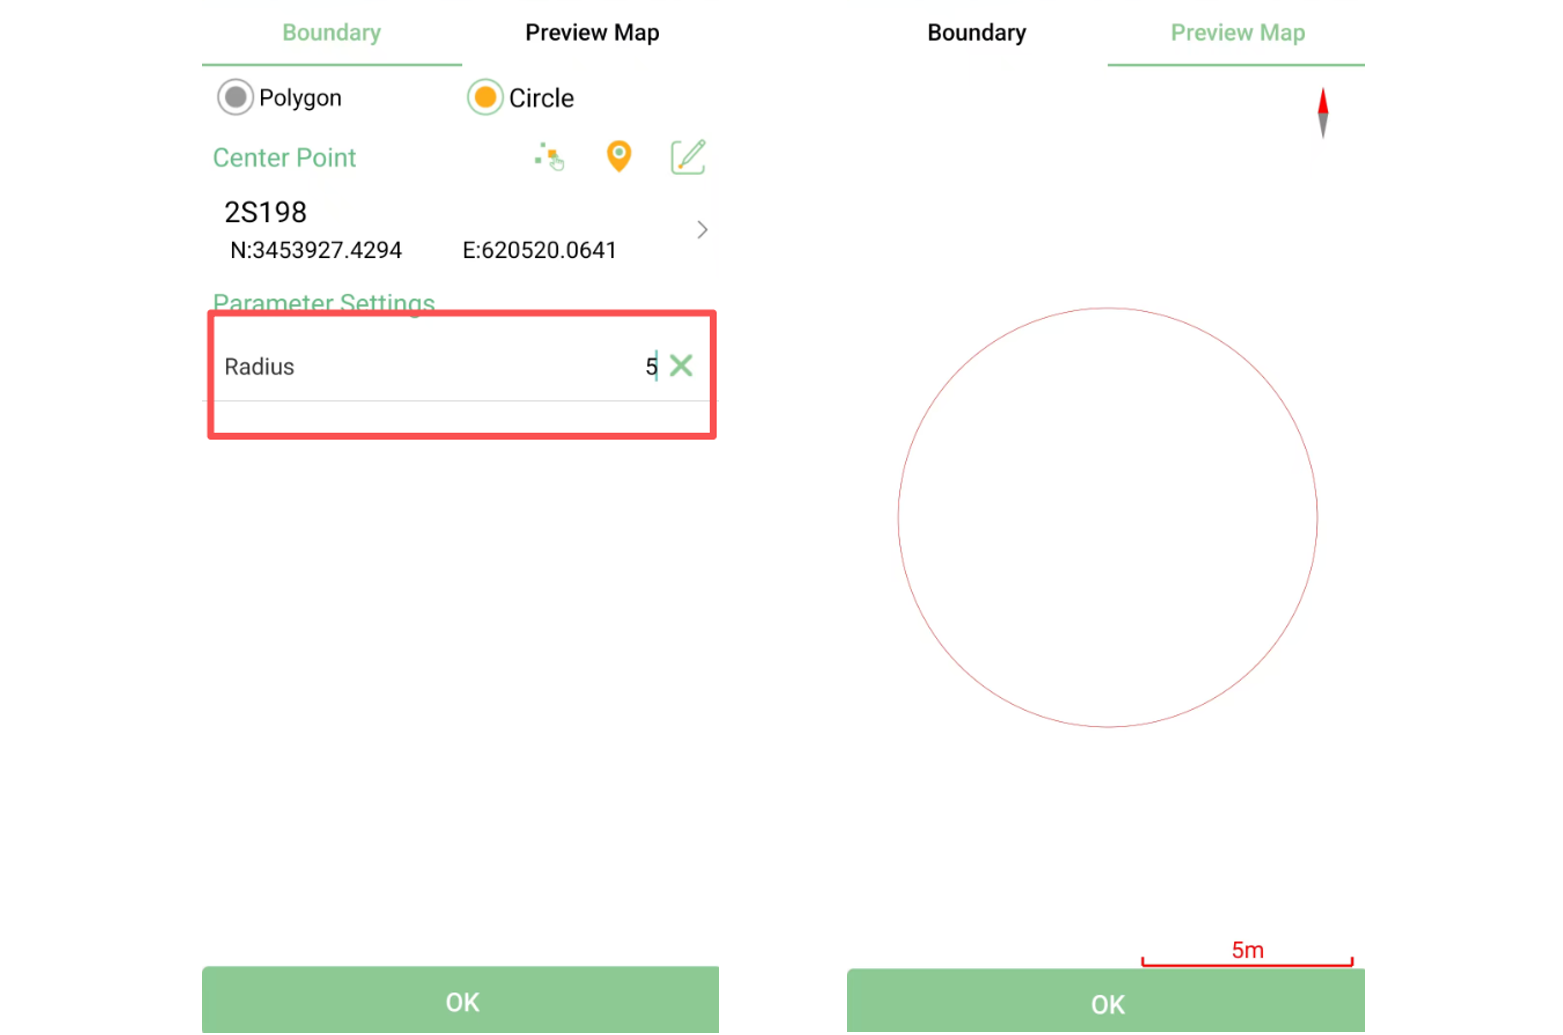
Task: Confirm with OK on Preview Map screen
Action: pos(1106,1002)
